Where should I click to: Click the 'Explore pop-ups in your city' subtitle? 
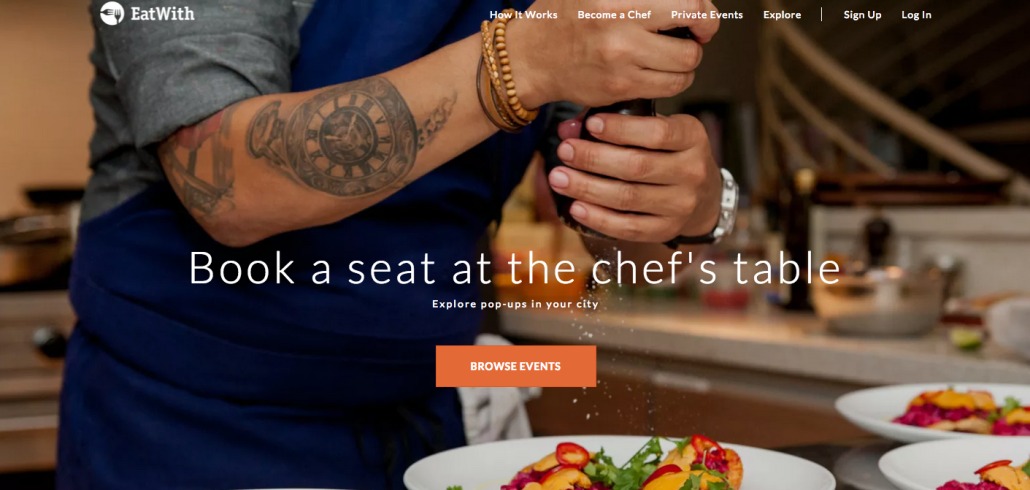point(515,304)
